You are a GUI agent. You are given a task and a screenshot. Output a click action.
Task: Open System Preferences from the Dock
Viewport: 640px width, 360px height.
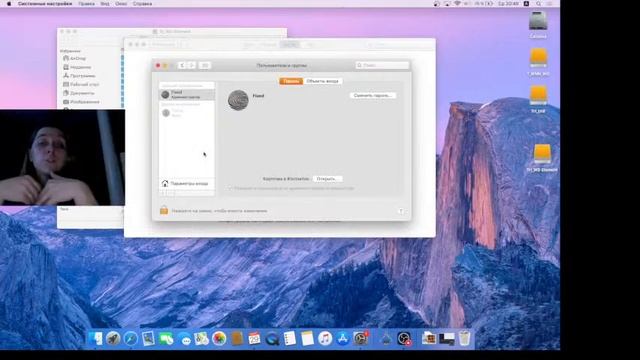(x=361, y=338)
